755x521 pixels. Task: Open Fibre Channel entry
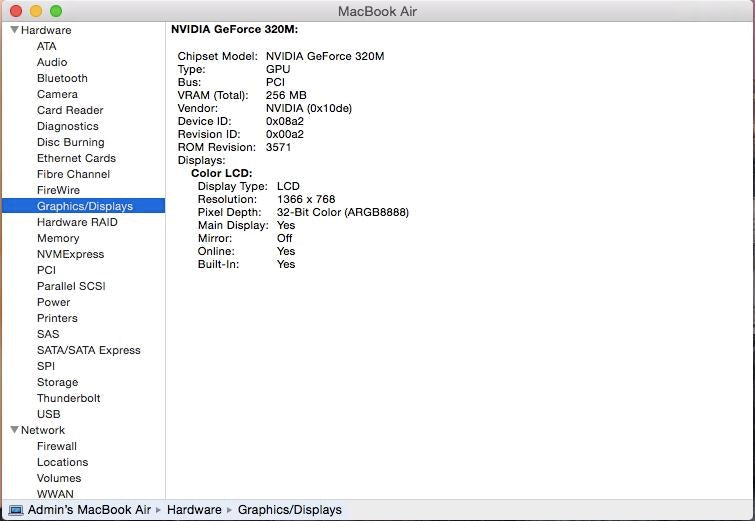click(74, 174)
